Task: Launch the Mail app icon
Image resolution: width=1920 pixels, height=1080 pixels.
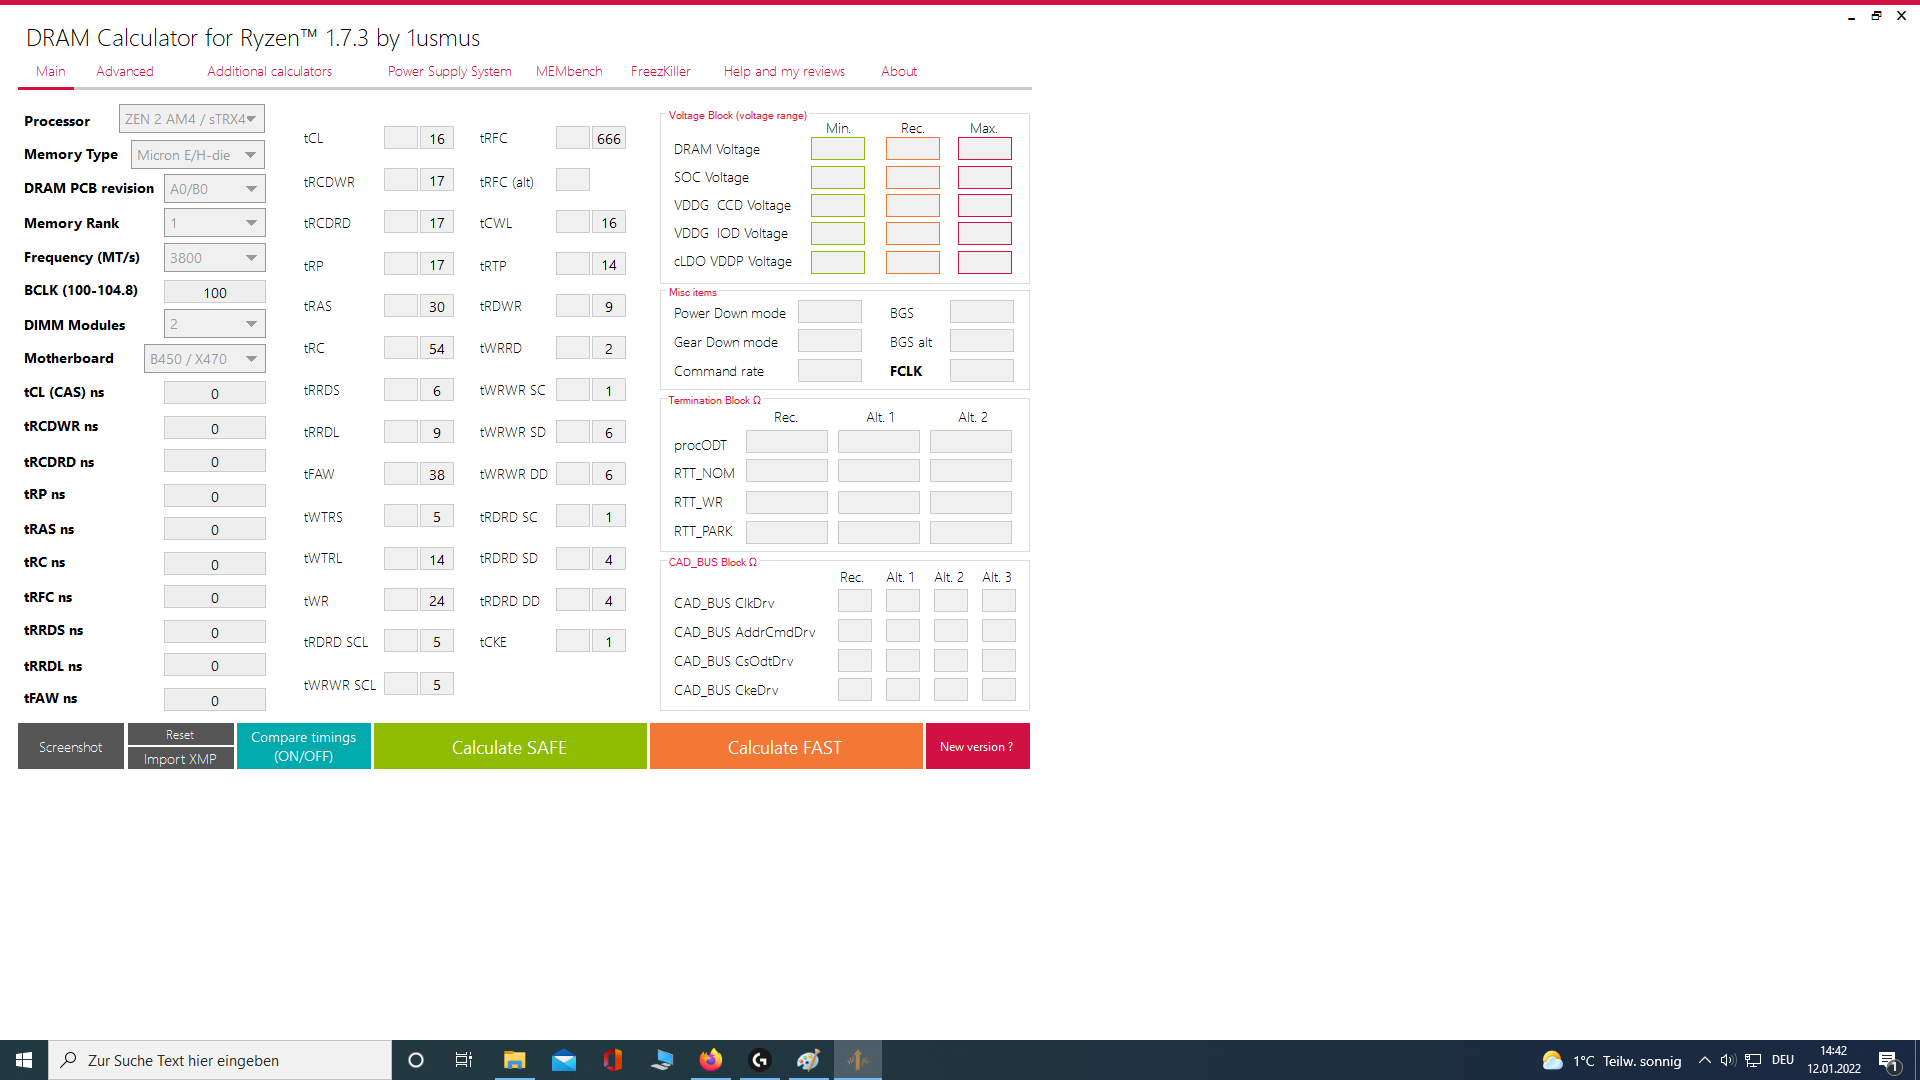Action: [564, 1060]
